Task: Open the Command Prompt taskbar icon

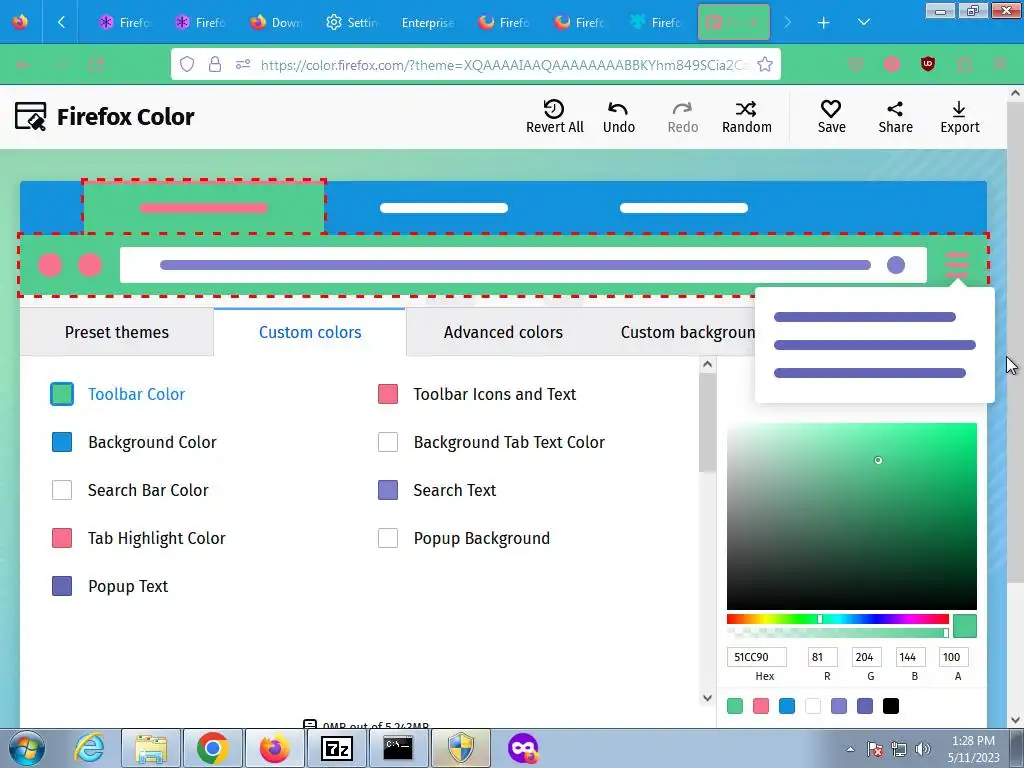Action: [x=398, y=748]
